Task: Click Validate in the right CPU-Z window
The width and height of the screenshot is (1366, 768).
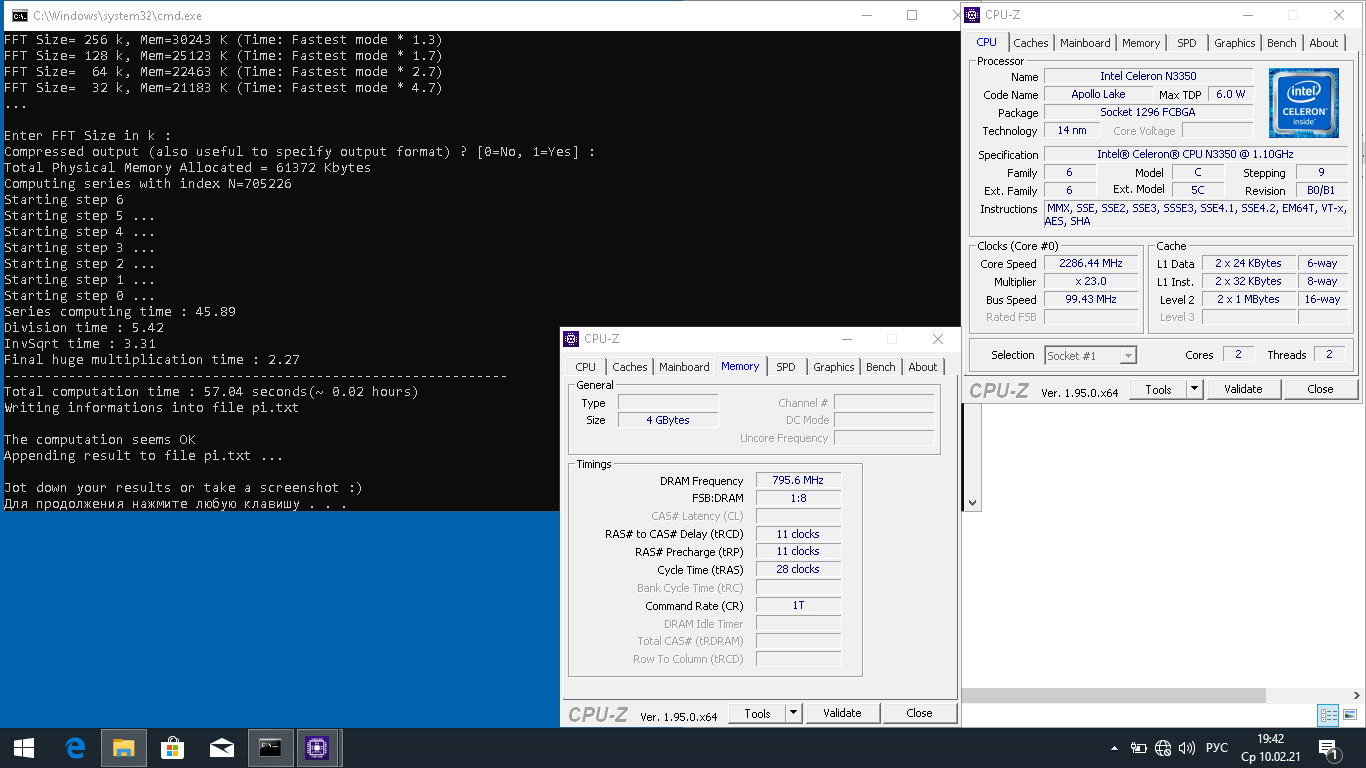Action: (1243, 389)
